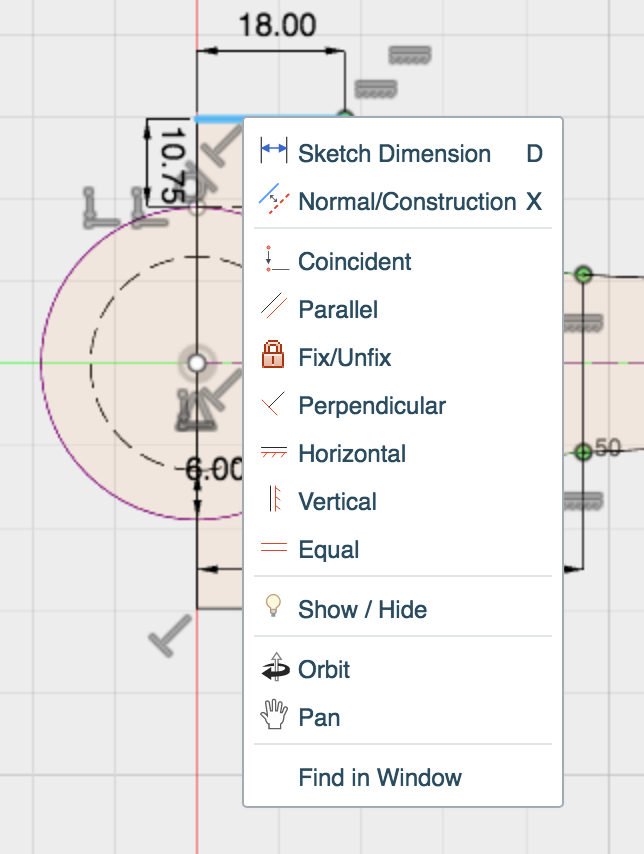Click the Horizontal constraint icon
This screenshot has height=854, width=644.
point(273,453)
